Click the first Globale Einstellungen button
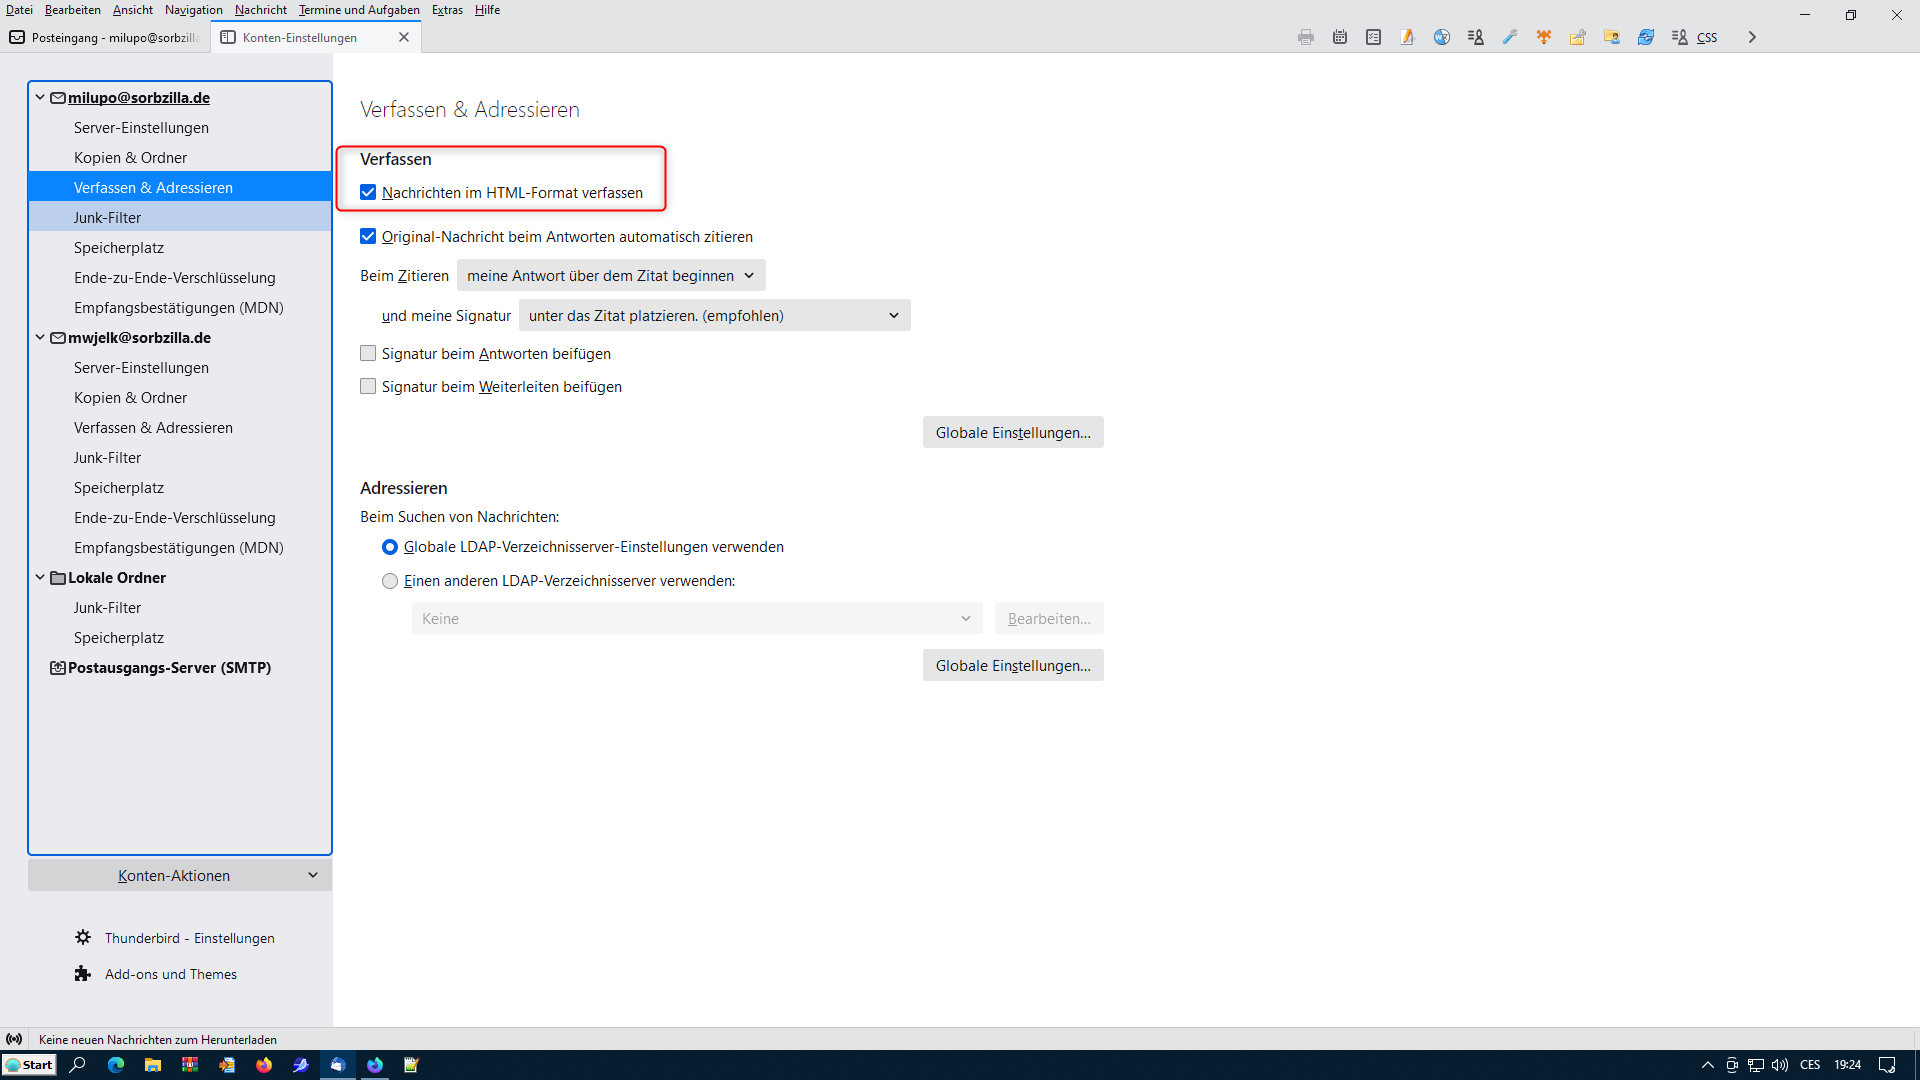 pyautogui.click(x=1012, y=433)
